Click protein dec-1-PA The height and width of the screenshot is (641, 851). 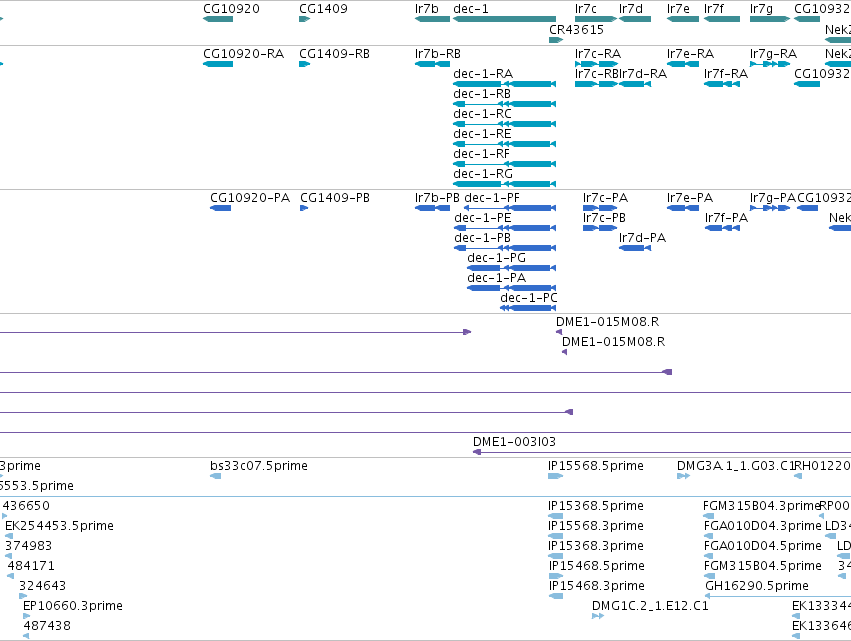[x=512, y=288]
